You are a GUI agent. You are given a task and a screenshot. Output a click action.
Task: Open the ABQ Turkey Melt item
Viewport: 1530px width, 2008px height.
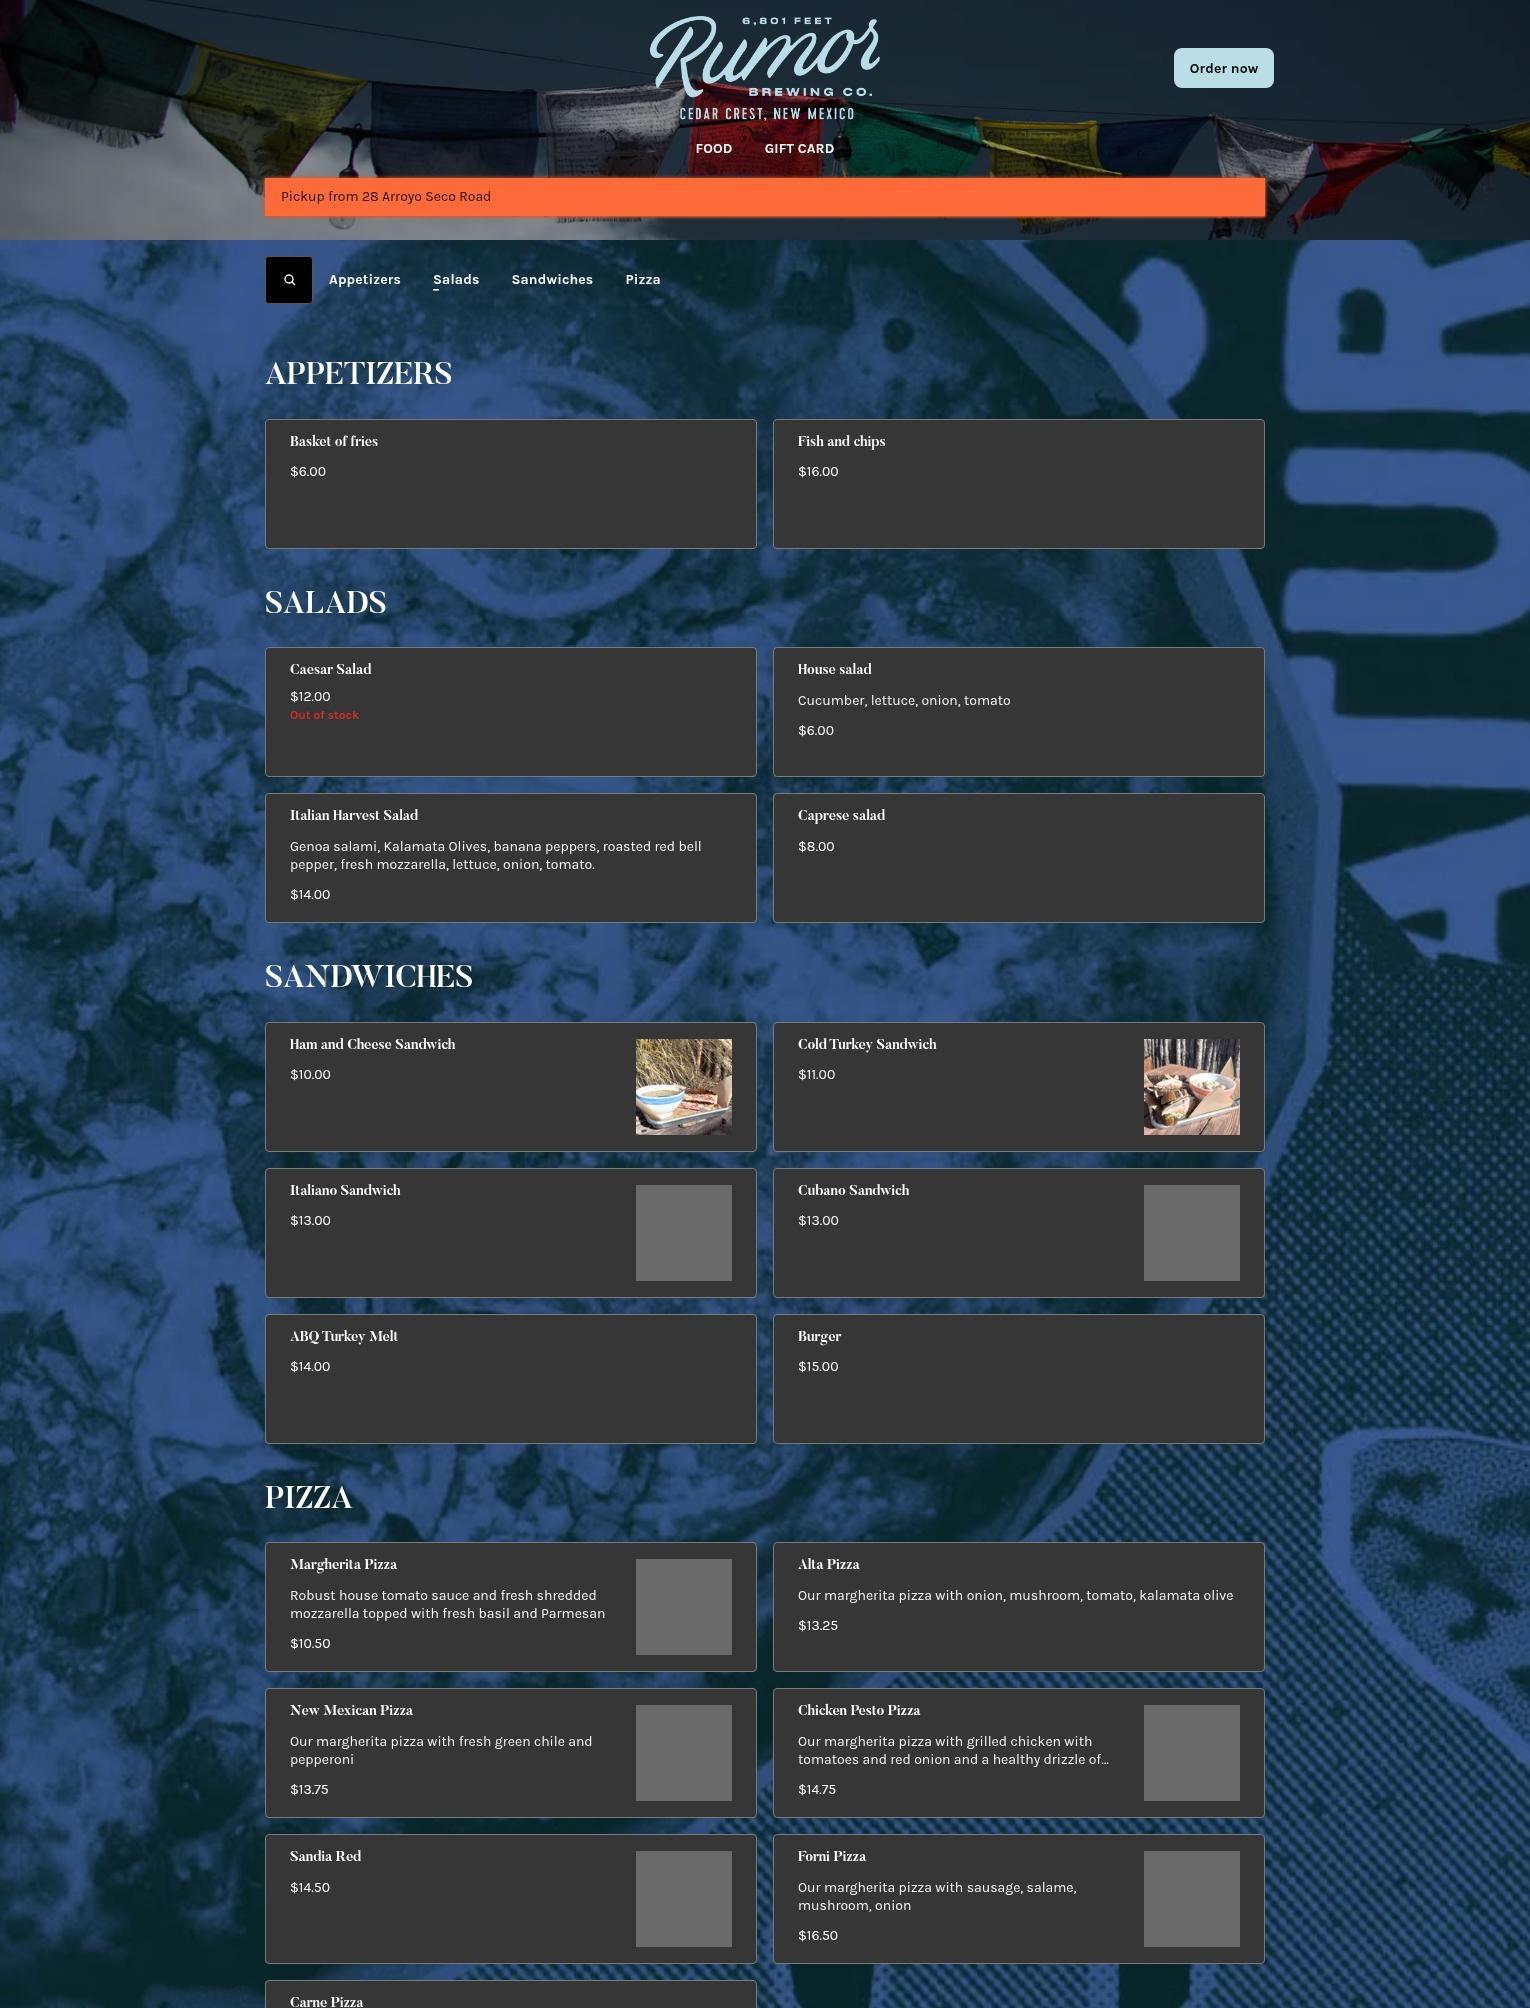511,1379
